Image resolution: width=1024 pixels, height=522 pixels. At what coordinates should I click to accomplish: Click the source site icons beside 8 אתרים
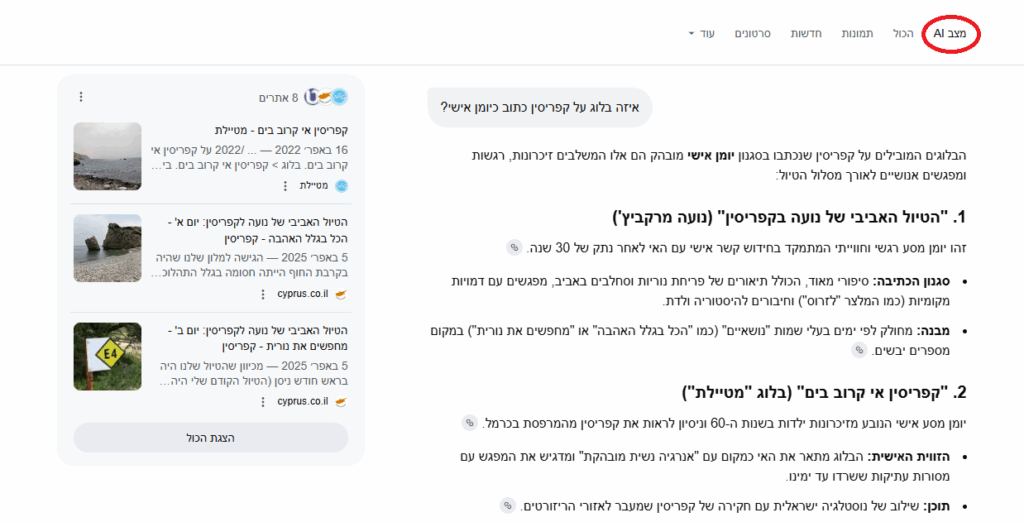pyautogui.click(x=326, y=97)
